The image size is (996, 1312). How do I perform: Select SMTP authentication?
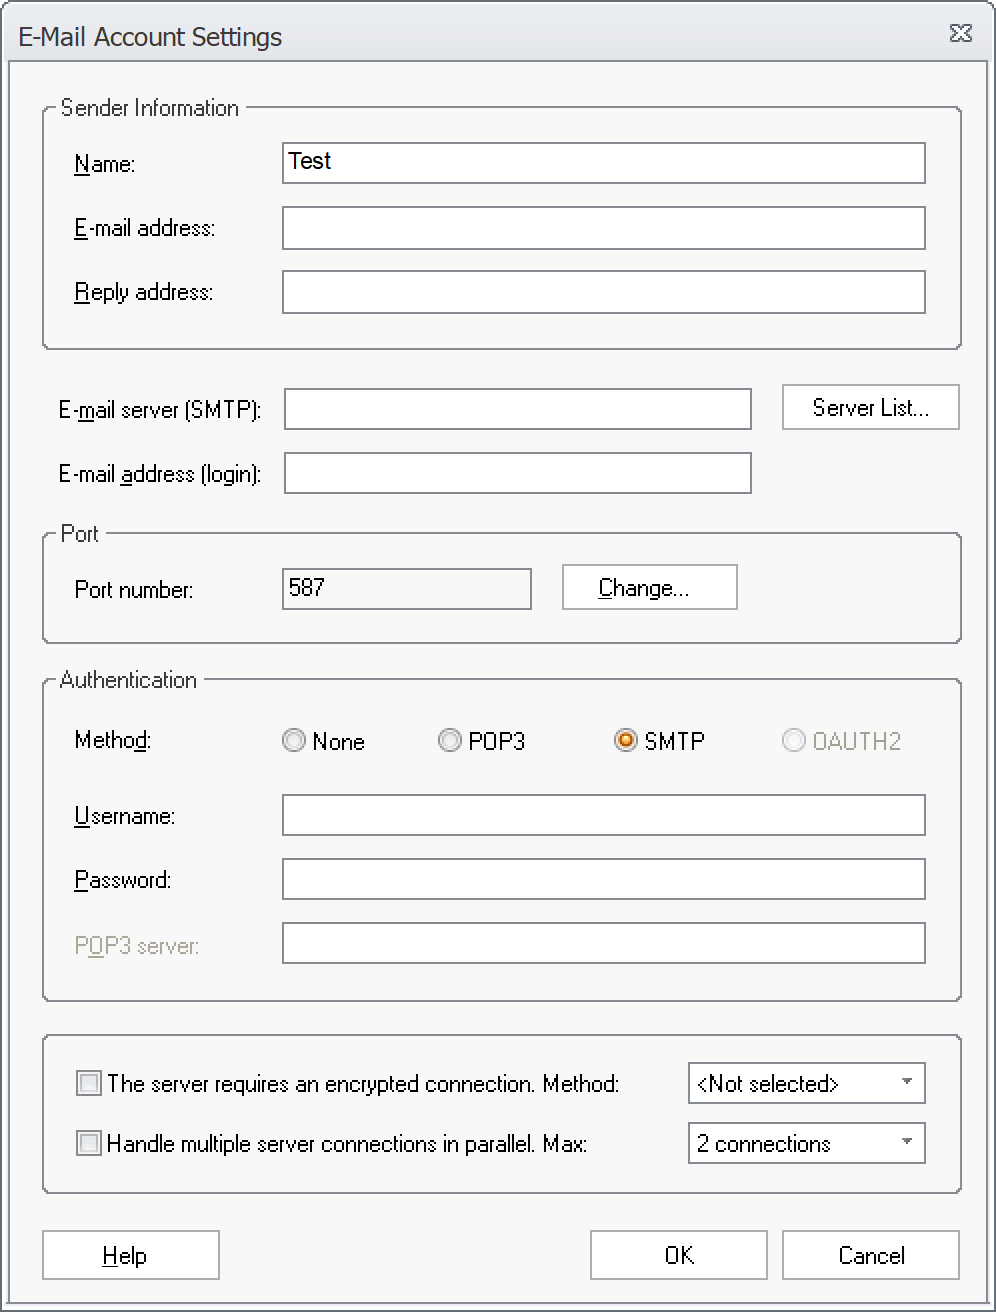[626, 741]
